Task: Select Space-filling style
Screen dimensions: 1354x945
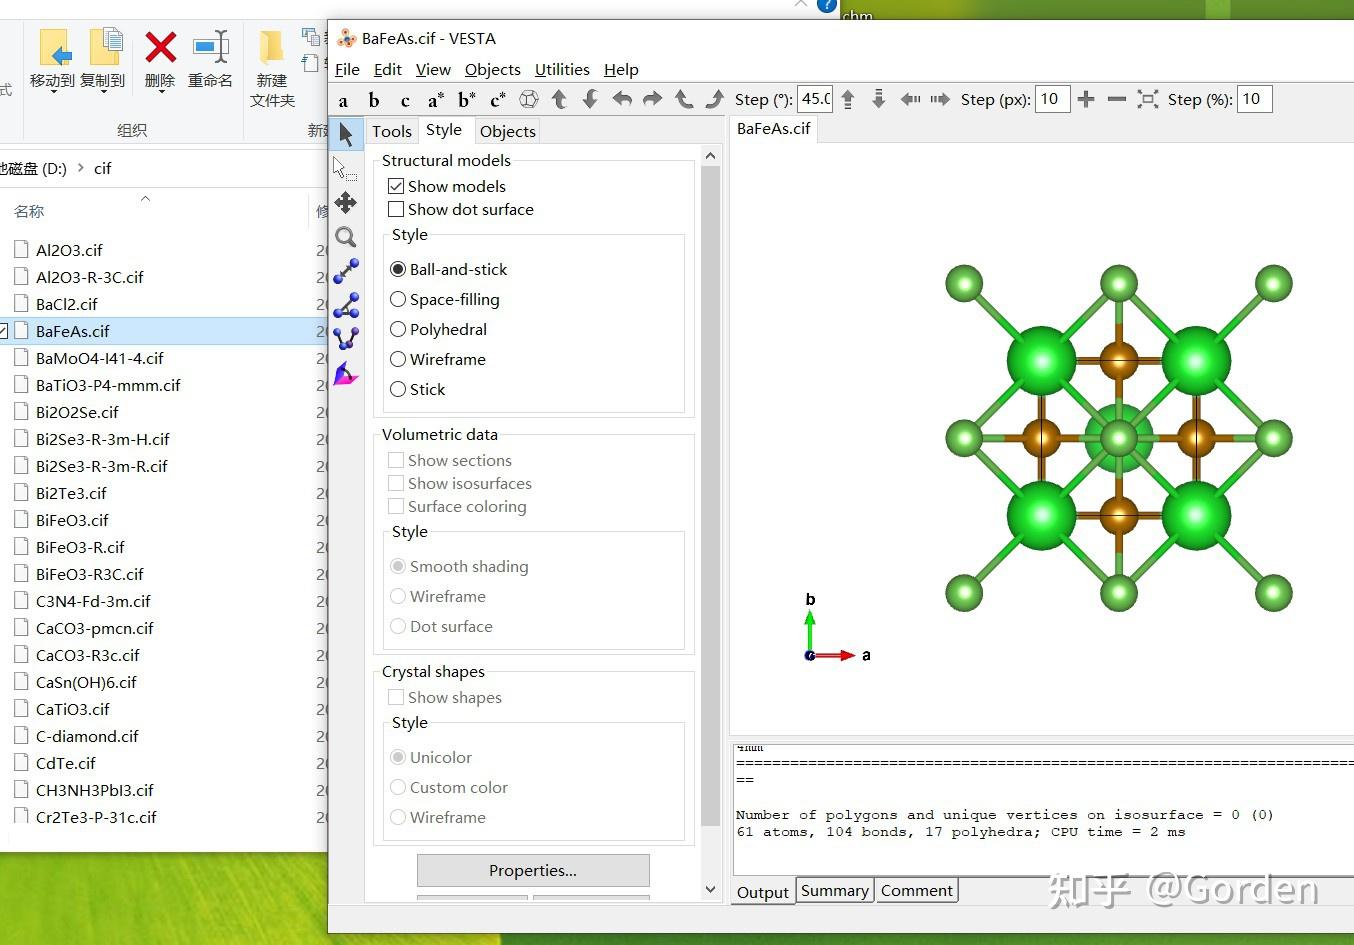Action: (398, 299)
